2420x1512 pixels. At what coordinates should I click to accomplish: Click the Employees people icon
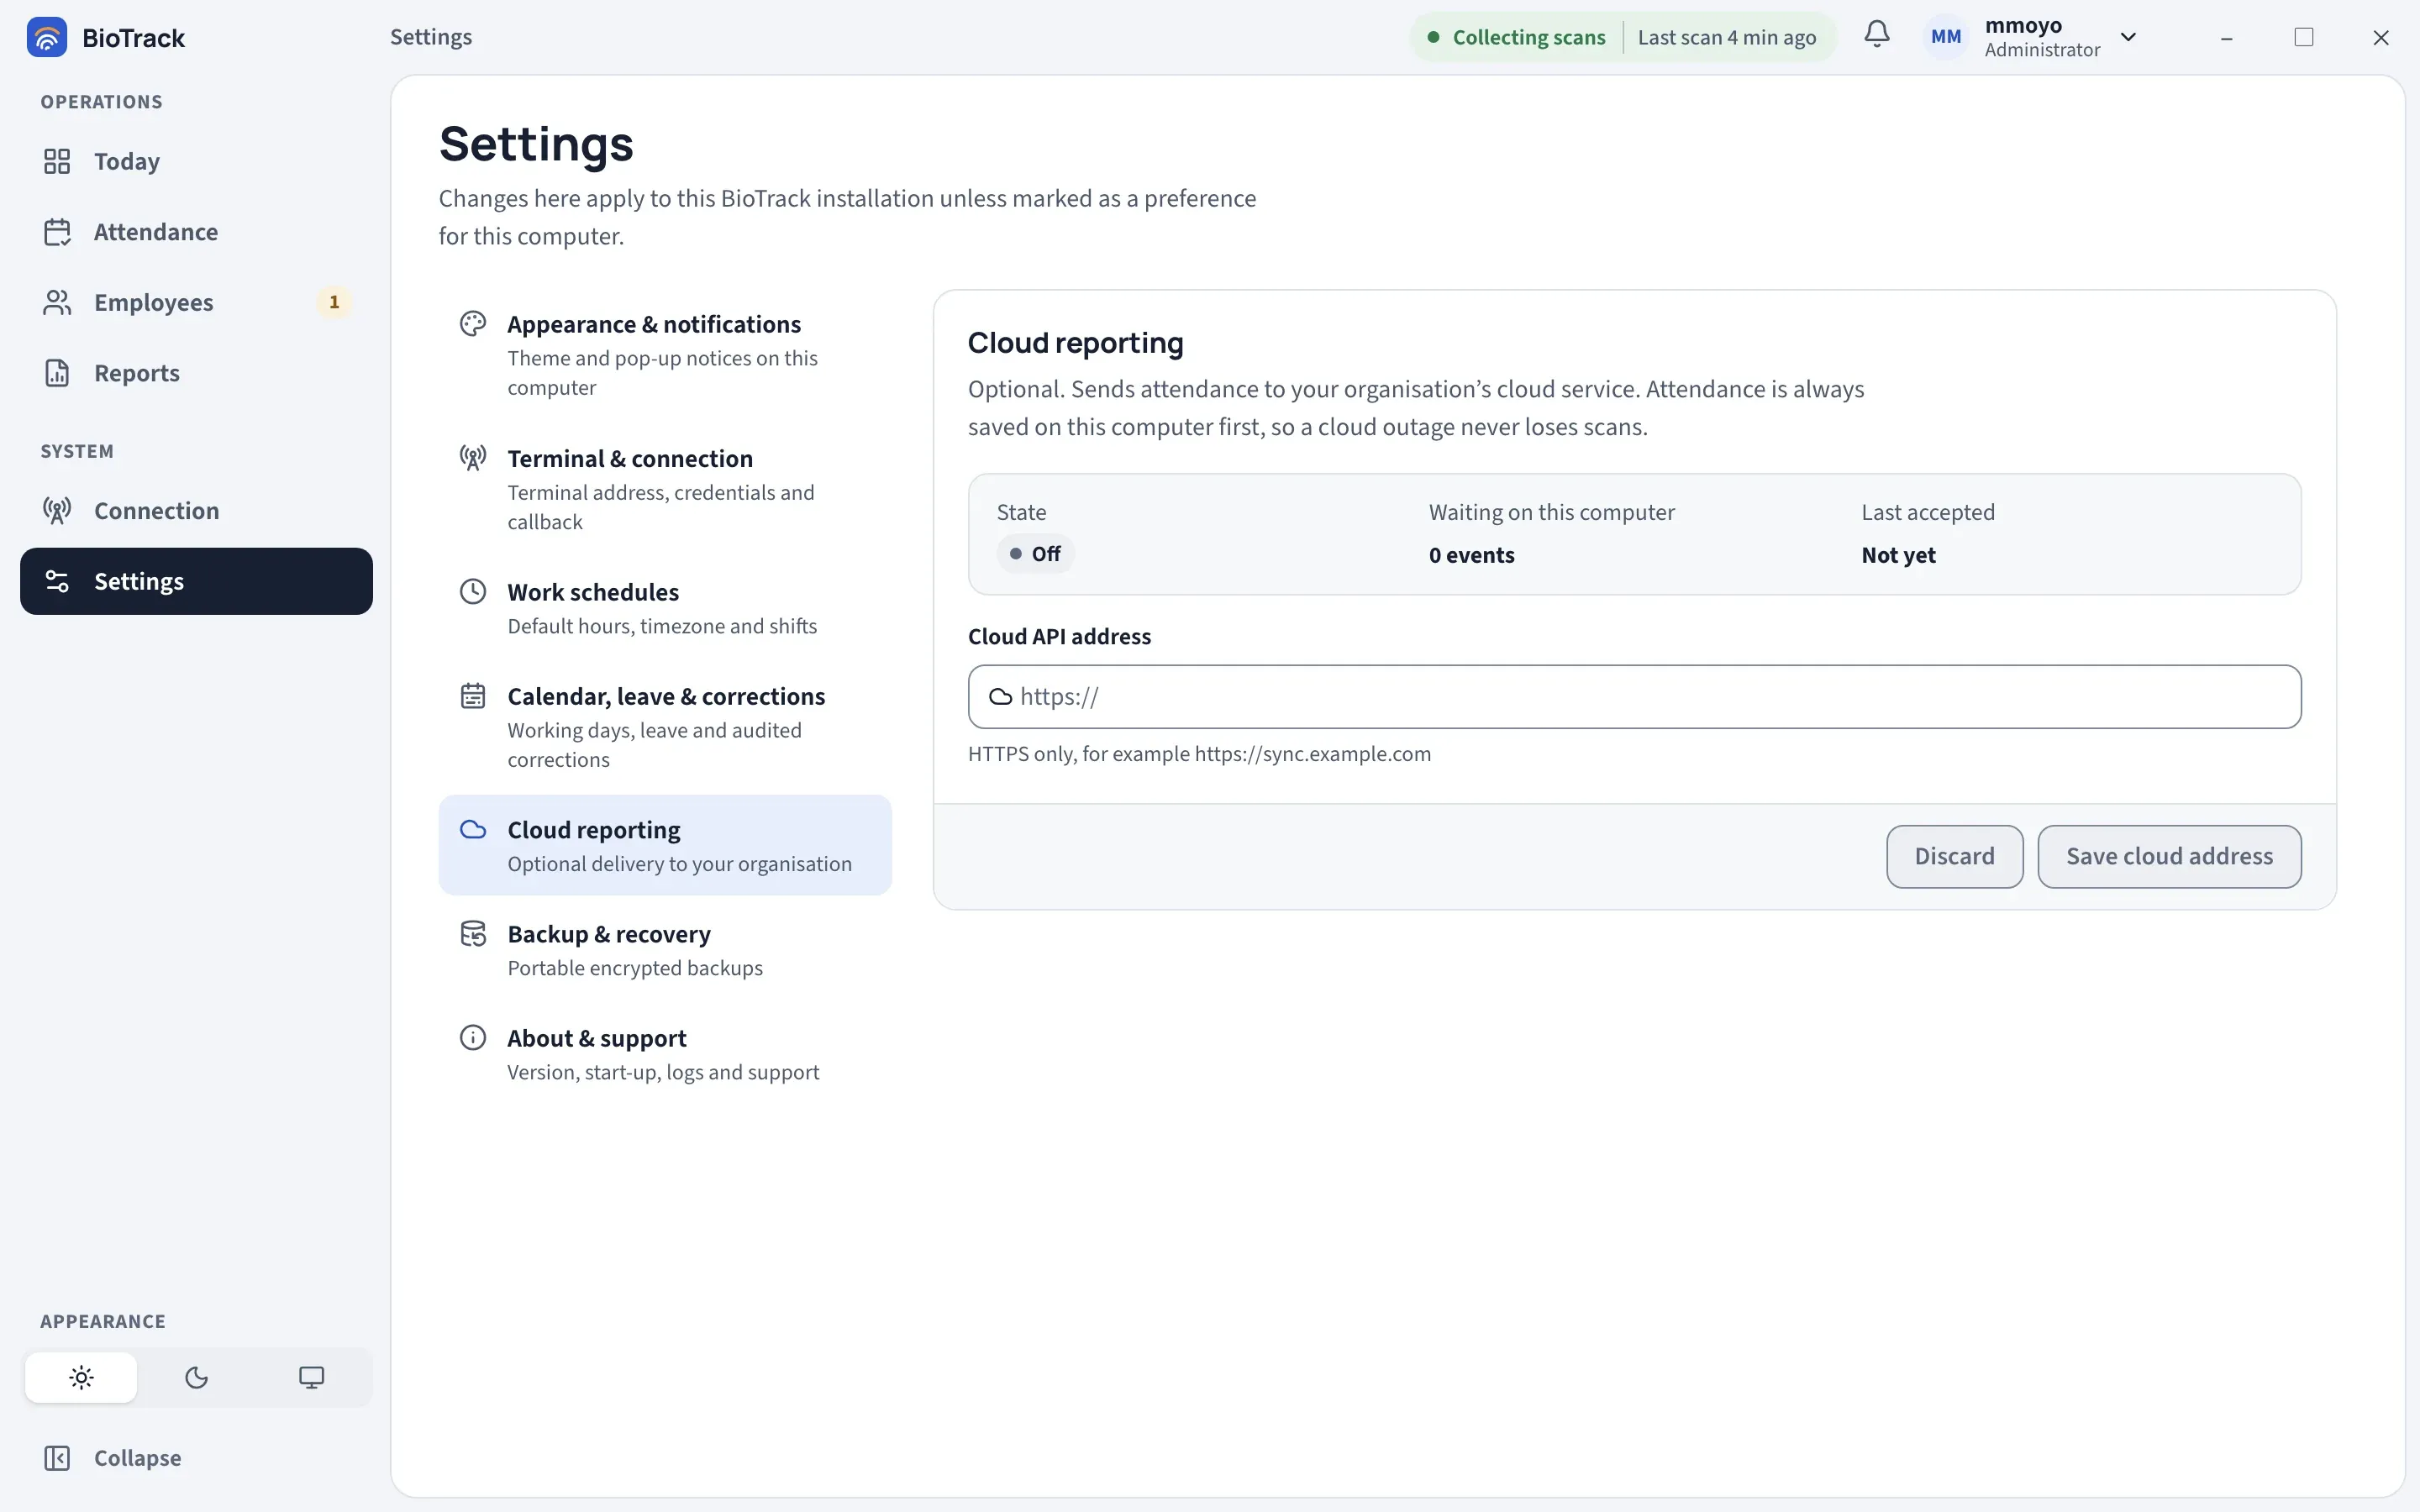pyautogui.click(x=57, y=302)
